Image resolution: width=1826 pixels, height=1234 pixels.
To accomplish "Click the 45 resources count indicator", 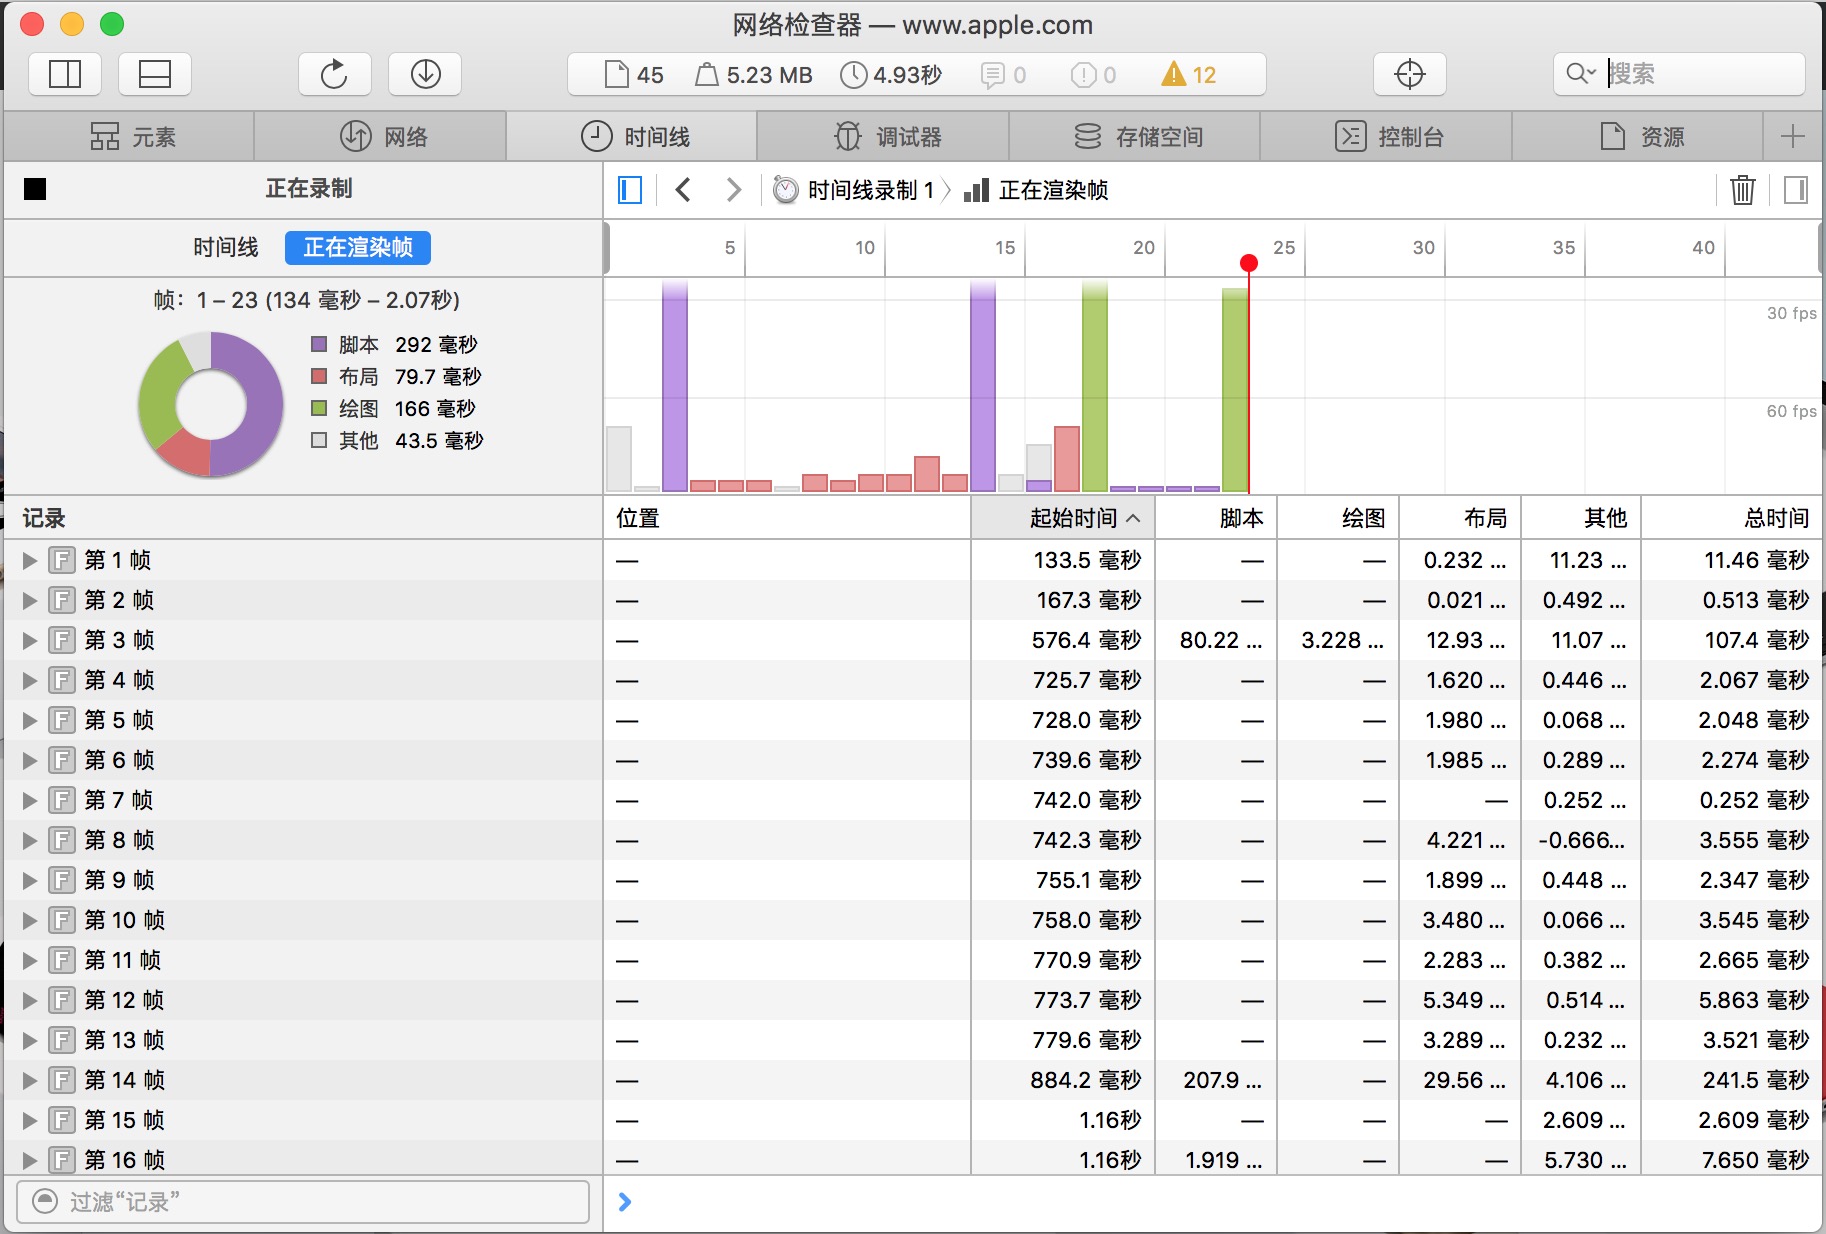I will (x=634, y=75).
